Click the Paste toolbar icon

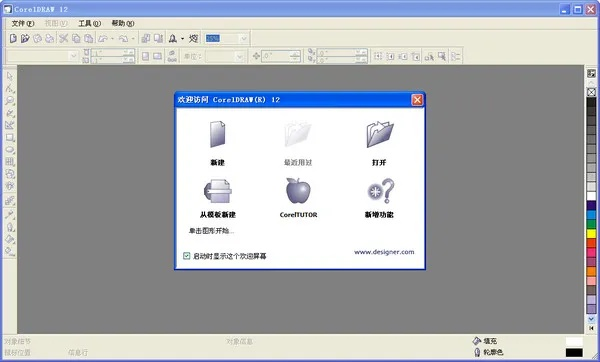tap(88, 38)
